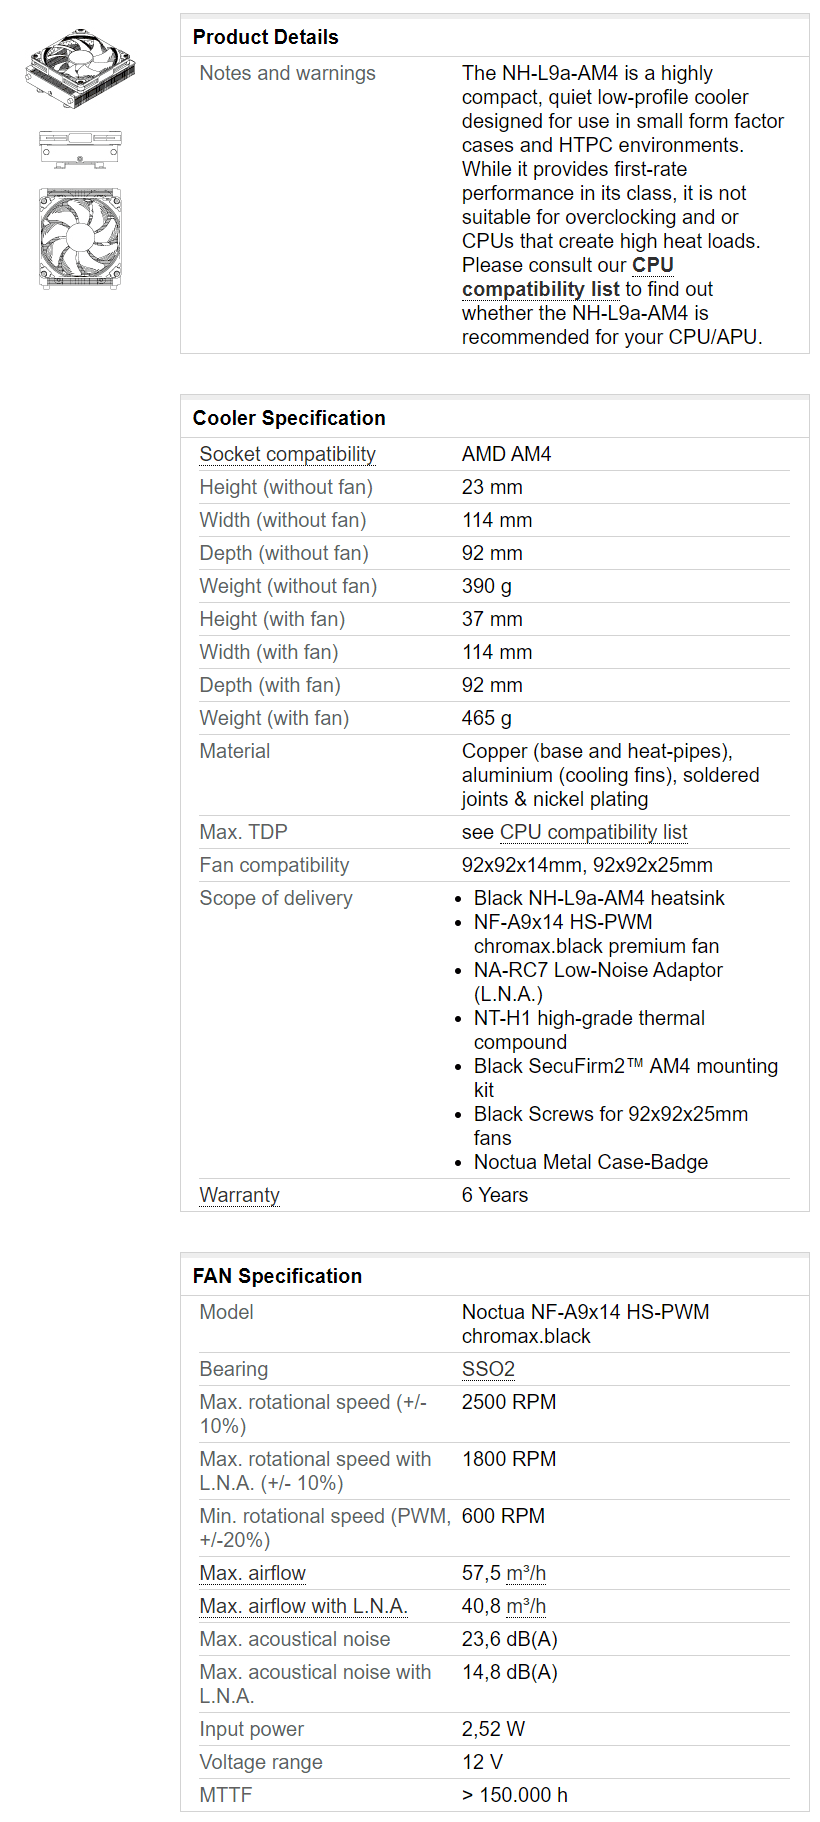Click the 2500 RPM max speed value
This screenshot has height=1822, width=820.
click(509, 1402)
